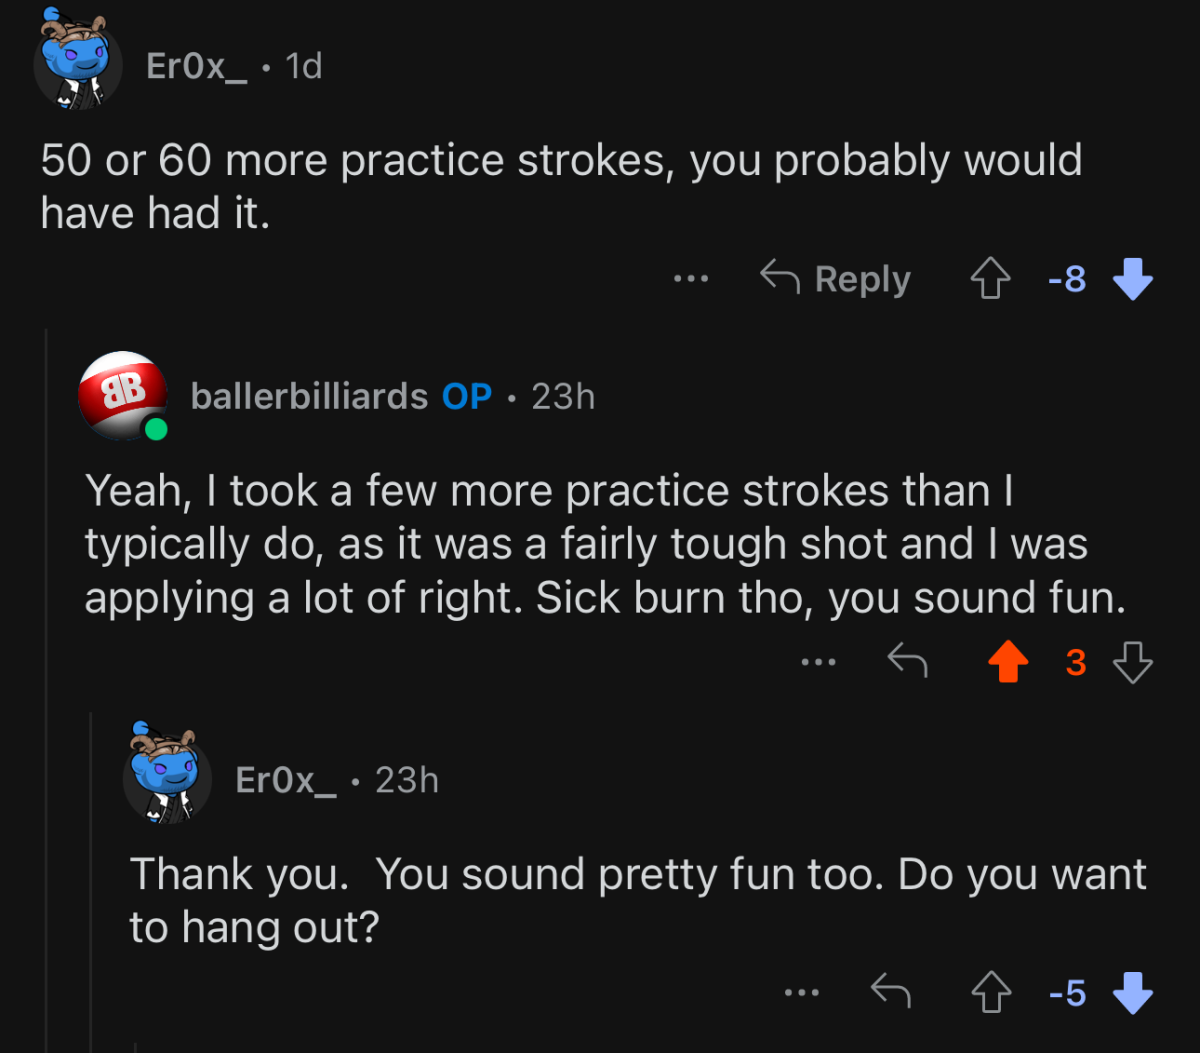The width and height of the screenshot is (1200, 1053).
Task: Visit the ballerbilliards user profile
Action: point(309,397)
